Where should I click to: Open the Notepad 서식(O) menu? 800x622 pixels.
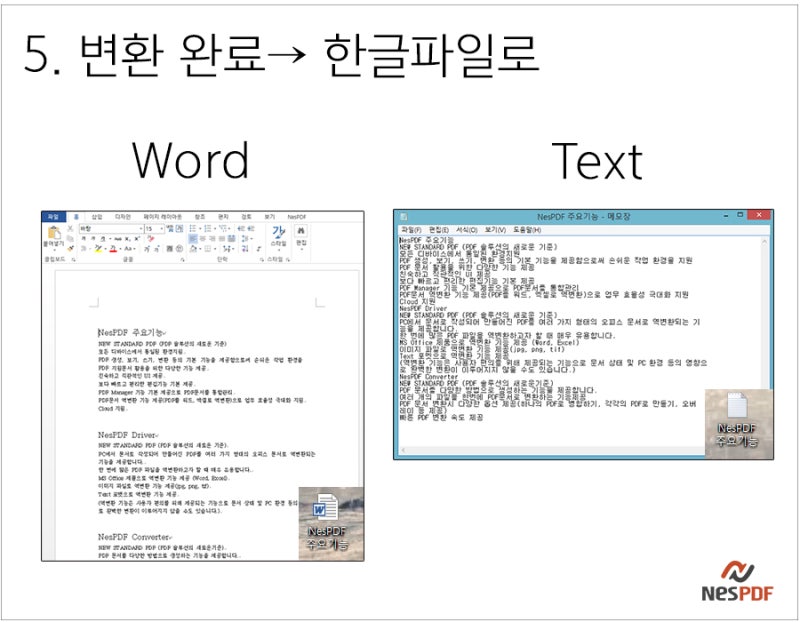pos(466,230)
